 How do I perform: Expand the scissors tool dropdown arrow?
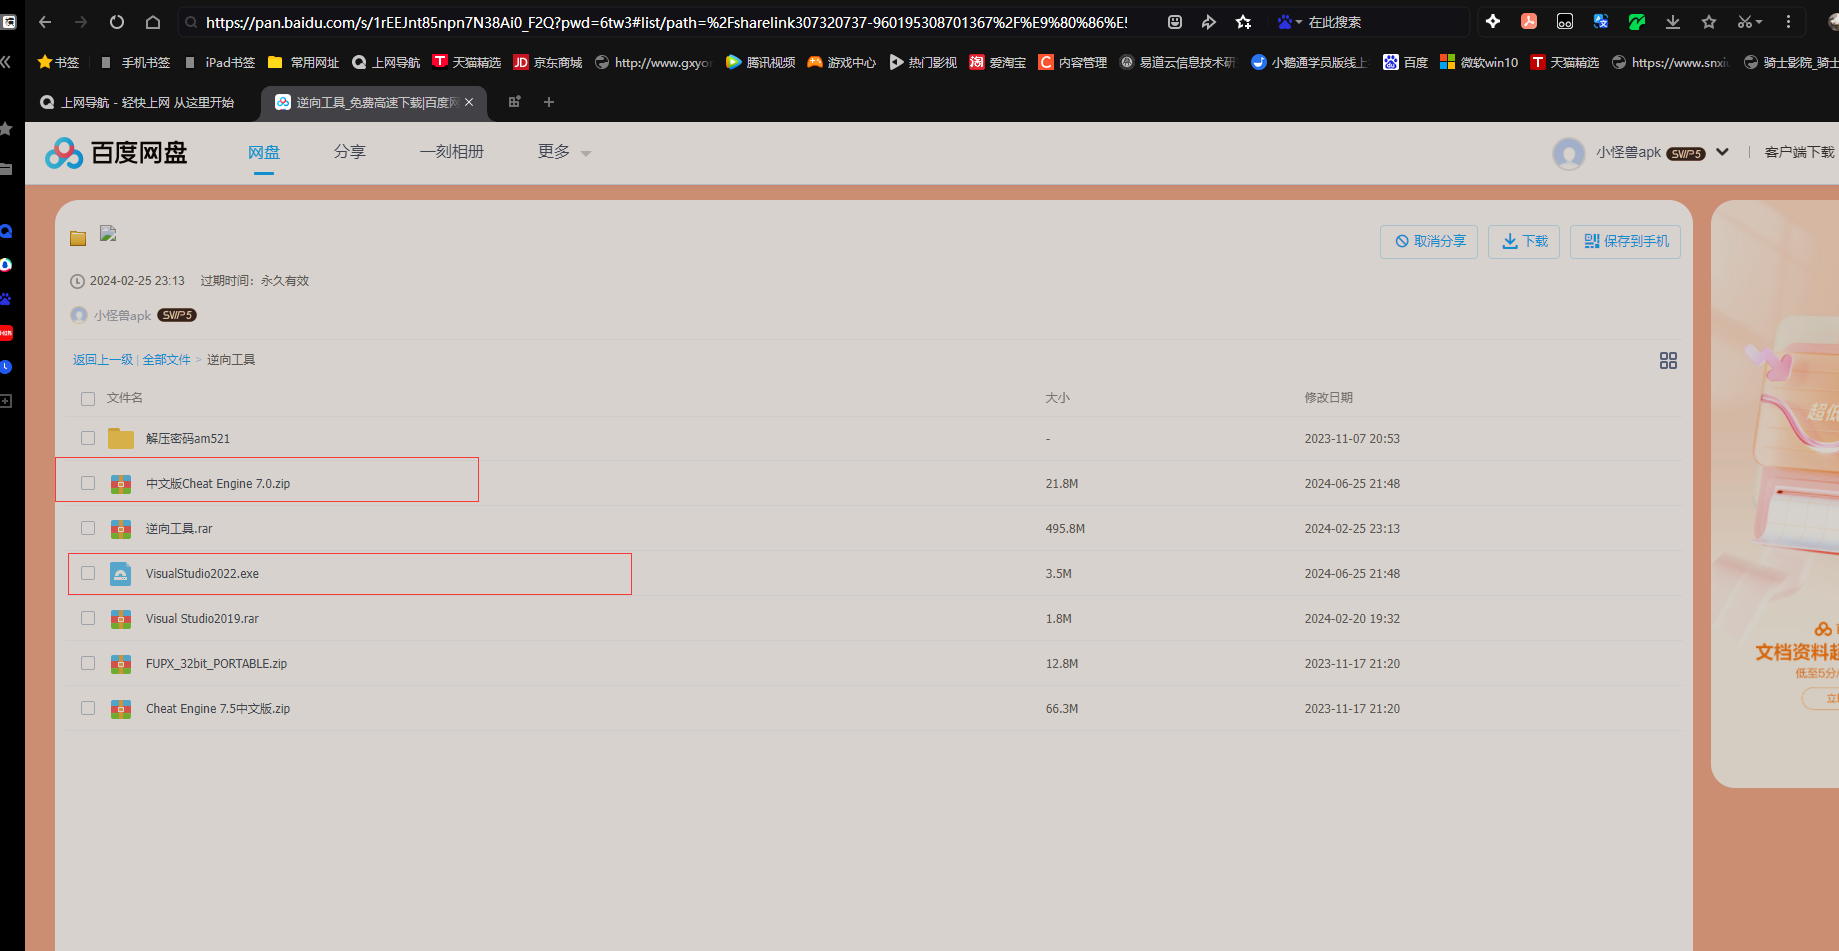1759,22
